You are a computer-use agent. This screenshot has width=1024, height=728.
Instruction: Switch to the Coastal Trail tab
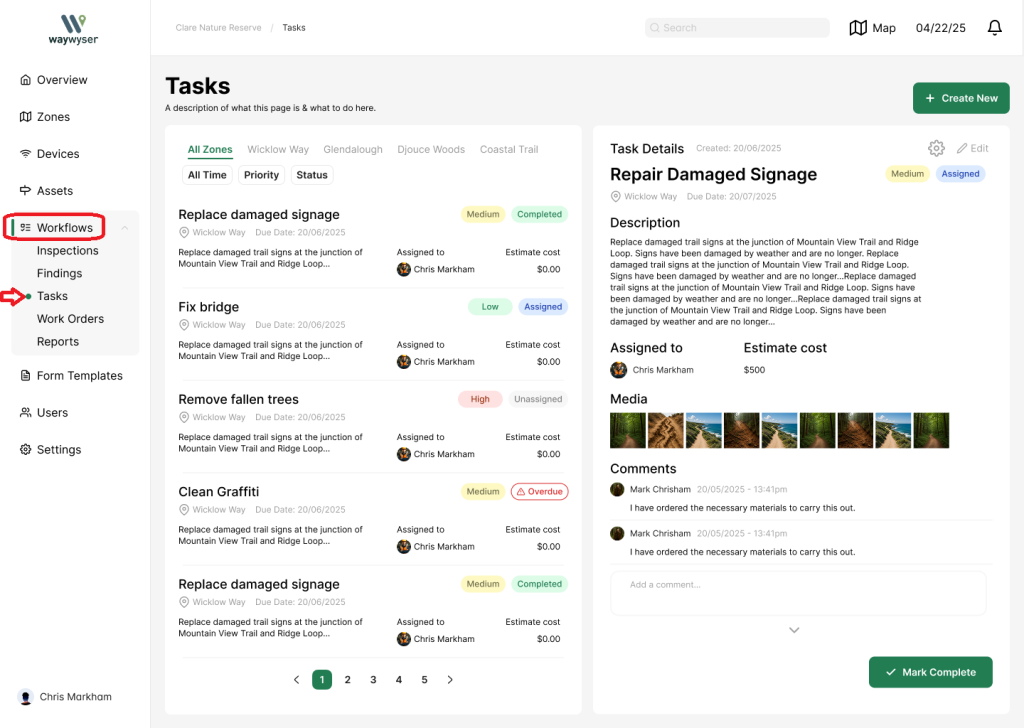point(509,150)
